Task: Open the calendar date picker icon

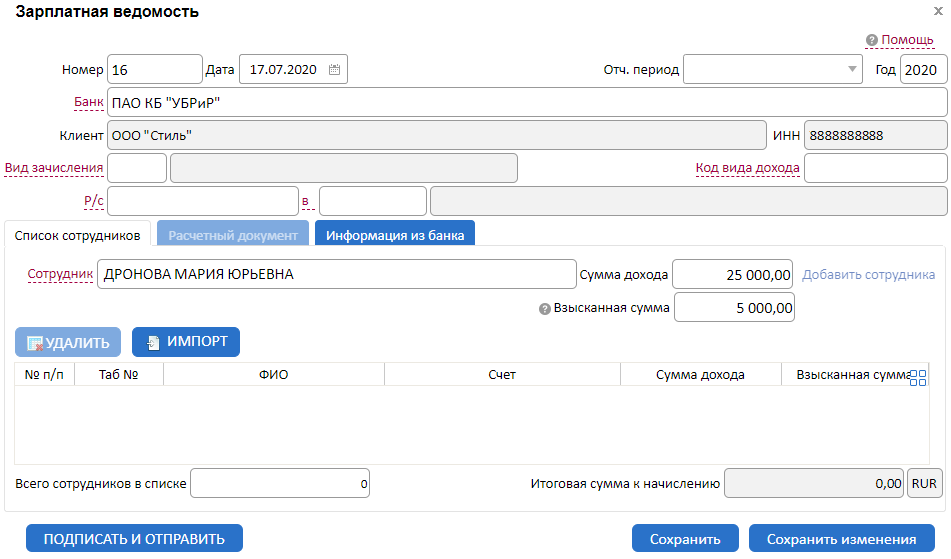Action: (x=335, y=70)
